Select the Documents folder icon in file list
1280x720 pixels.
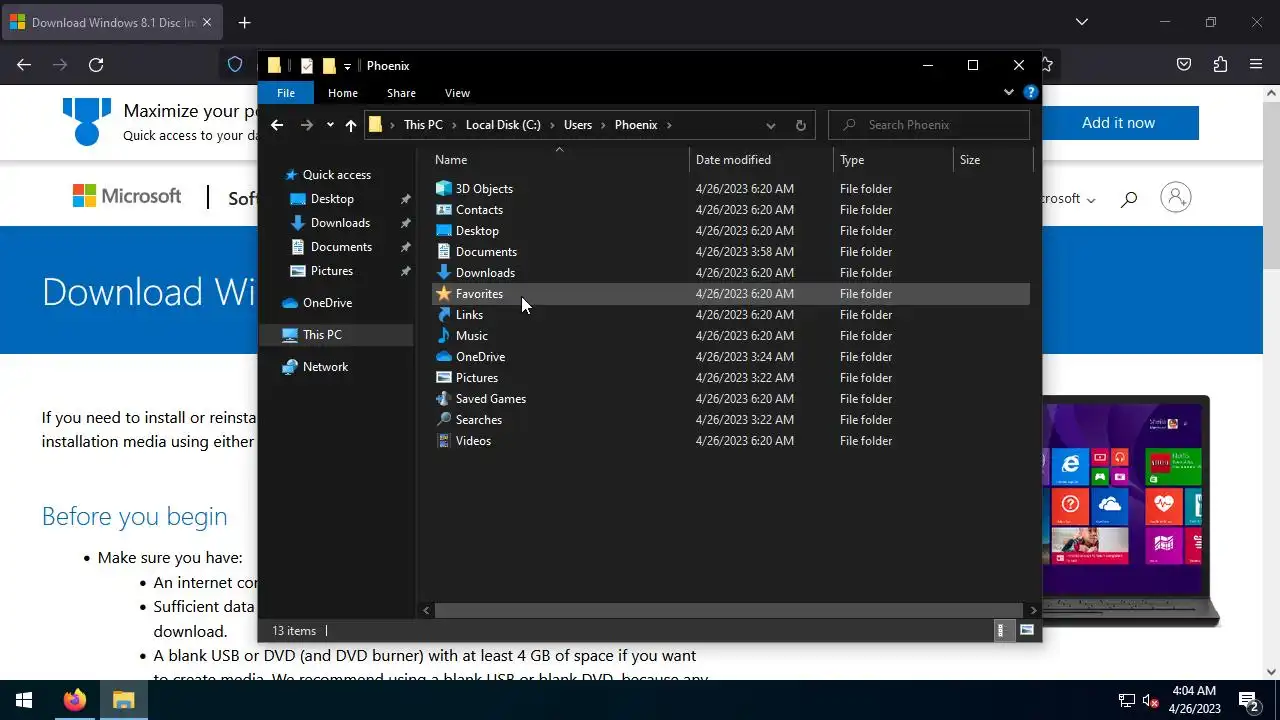pyautogui.click(x=444, y=251)
